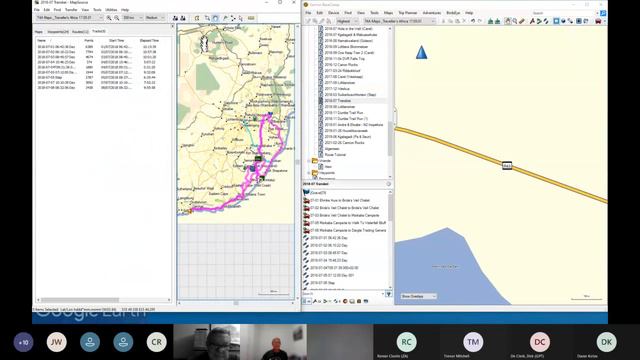Select the MapSource zoom selection tool
Viewport: 640px width, 360px height.
click(x=207, y=18)
